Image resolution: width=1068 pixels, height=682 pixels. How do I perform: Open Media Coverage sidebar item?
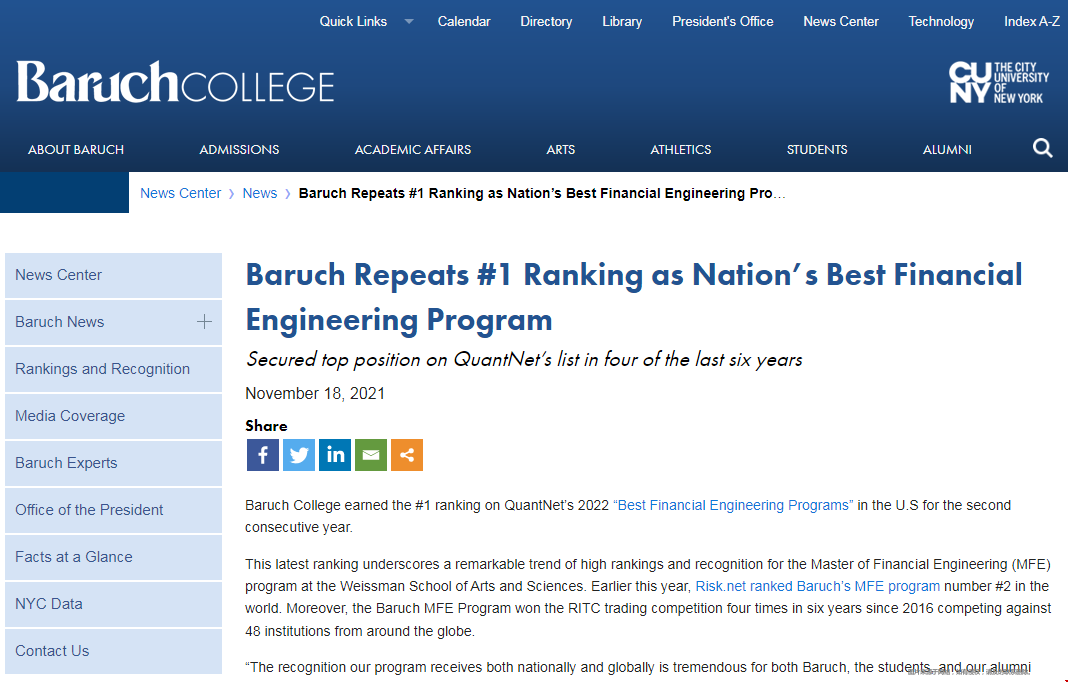113,416
